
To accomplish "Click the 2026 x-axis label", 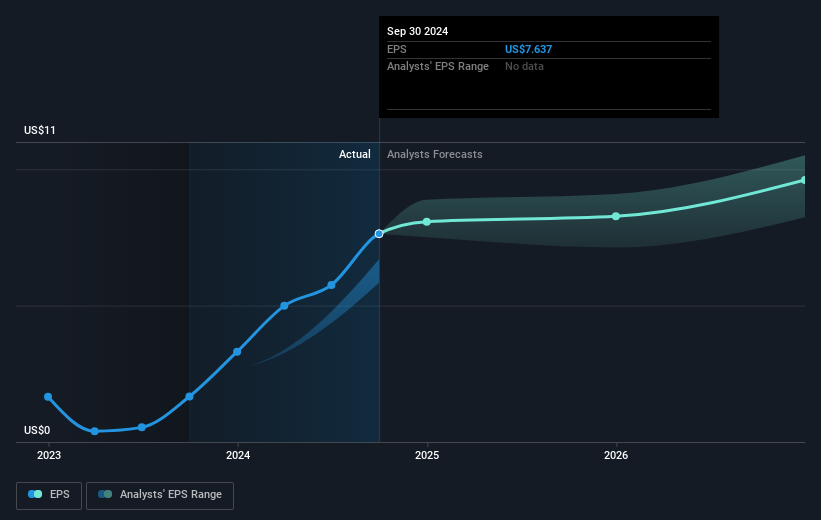I will tap(616, 456).
